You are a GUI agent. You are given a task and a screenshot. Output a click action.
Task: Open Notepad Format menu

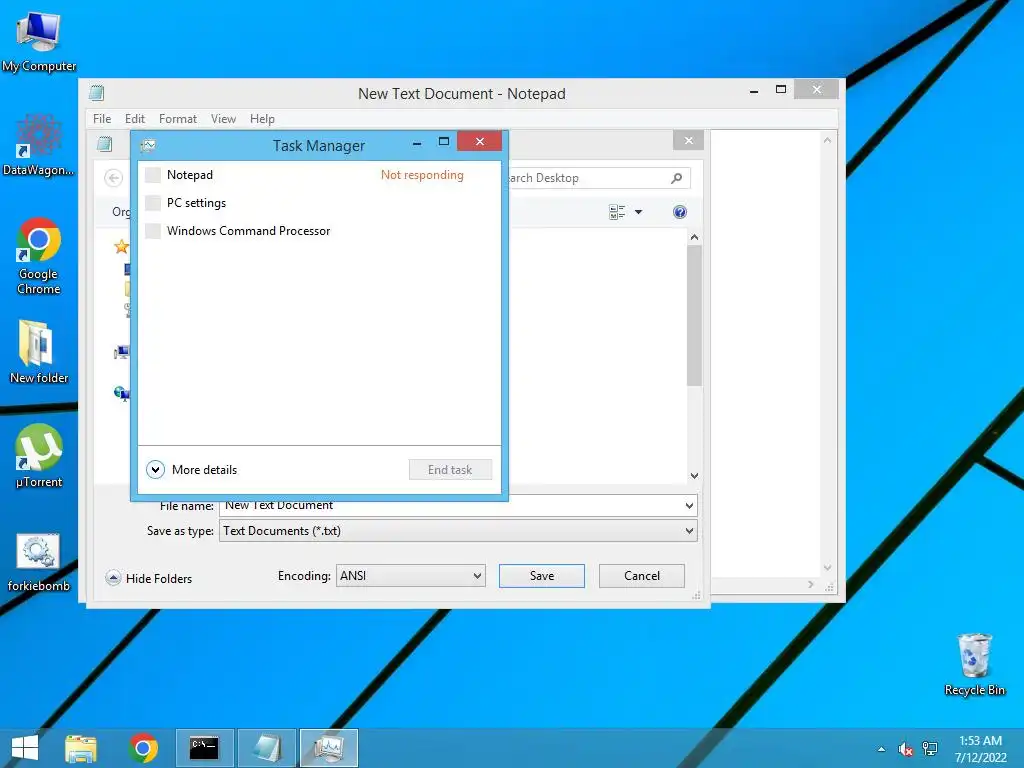tap(178, 119)
